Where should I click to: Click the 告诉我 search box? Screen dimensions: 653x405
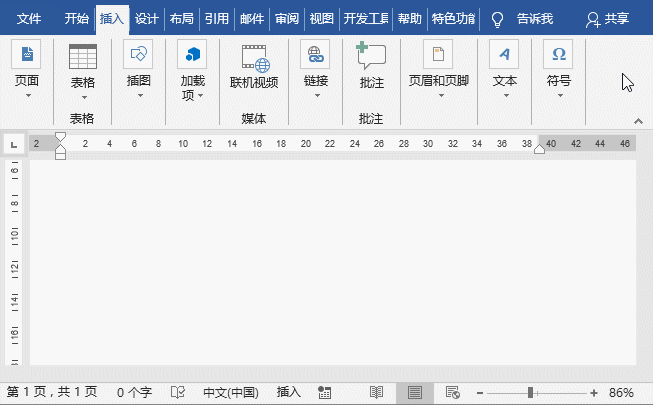click(x=535, y=19)
